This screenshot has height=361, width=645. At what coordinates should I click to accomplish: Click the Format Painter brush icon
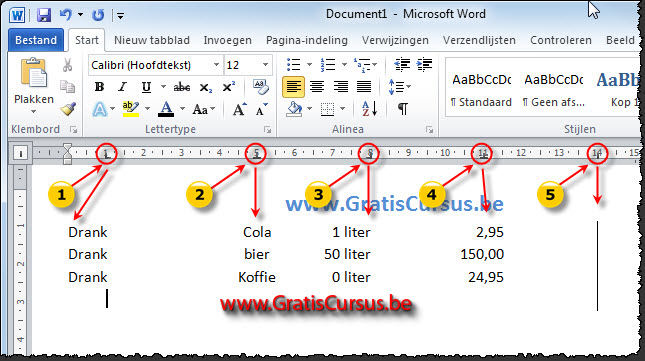pos(68,109)
